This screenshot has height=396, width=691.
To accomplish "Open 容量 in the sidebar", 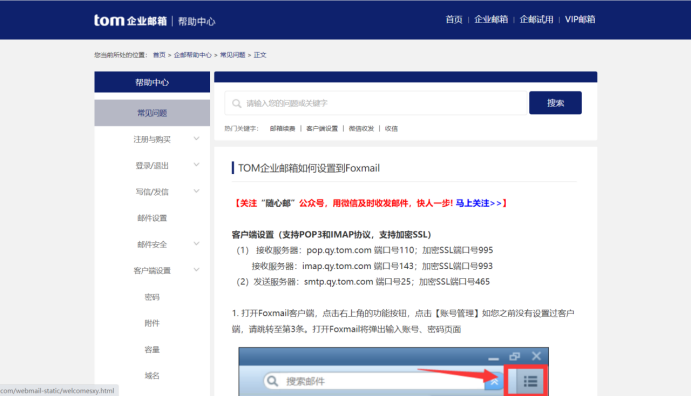I will (x=152, y=350).
